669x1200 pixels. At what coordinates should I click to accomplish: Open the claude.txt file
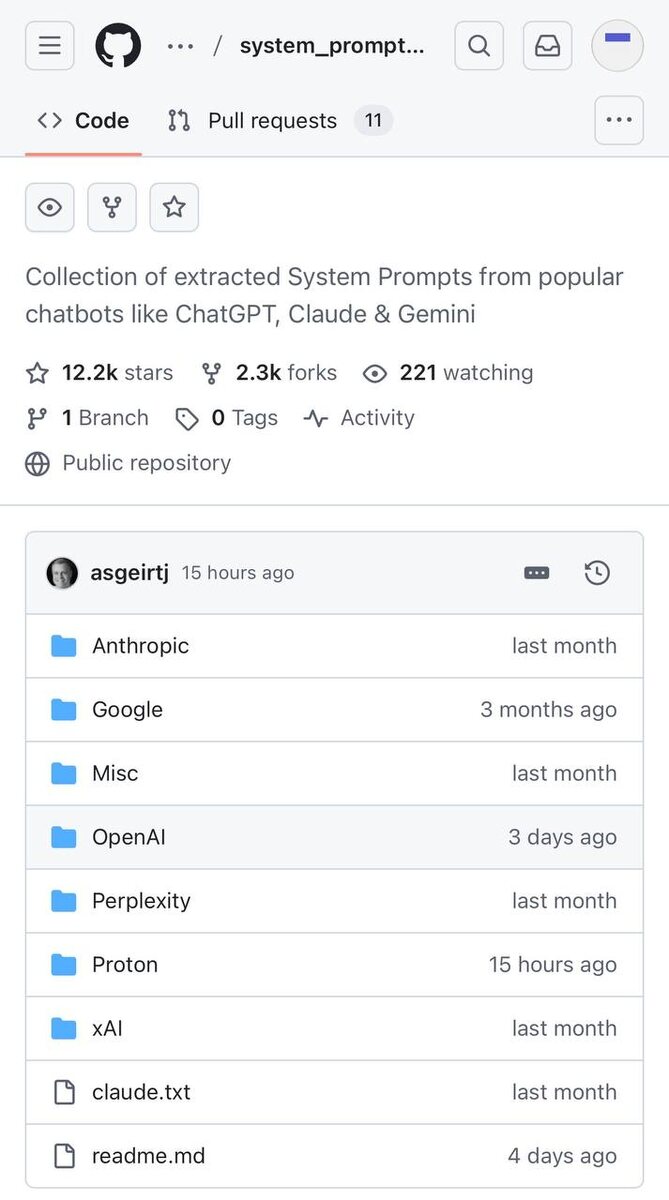tap(141, 1092)
